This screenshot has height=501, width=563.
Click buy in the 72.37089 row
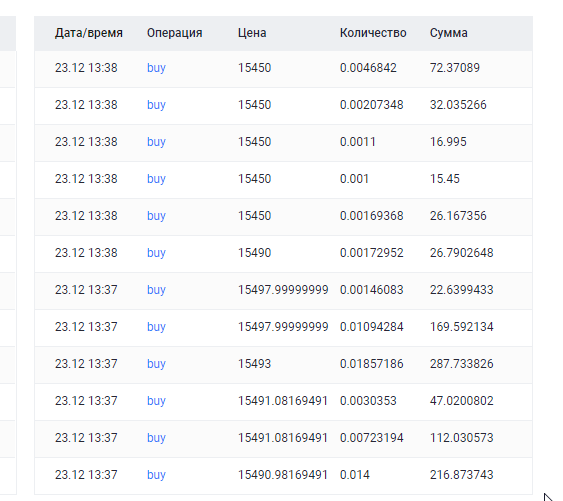point(156,68)
